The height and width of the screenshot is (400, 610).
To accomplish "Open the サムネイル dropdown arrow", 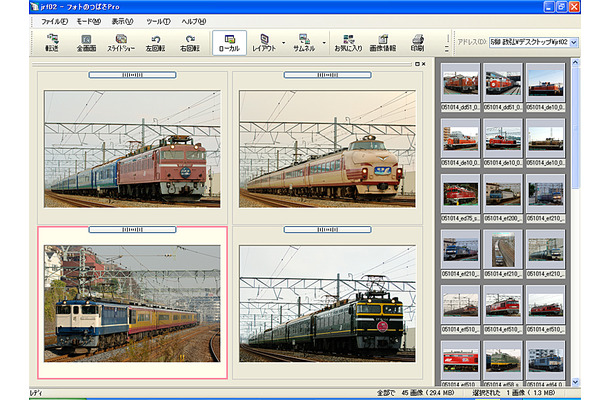I will pyautogui.click(x=324, y=43).
